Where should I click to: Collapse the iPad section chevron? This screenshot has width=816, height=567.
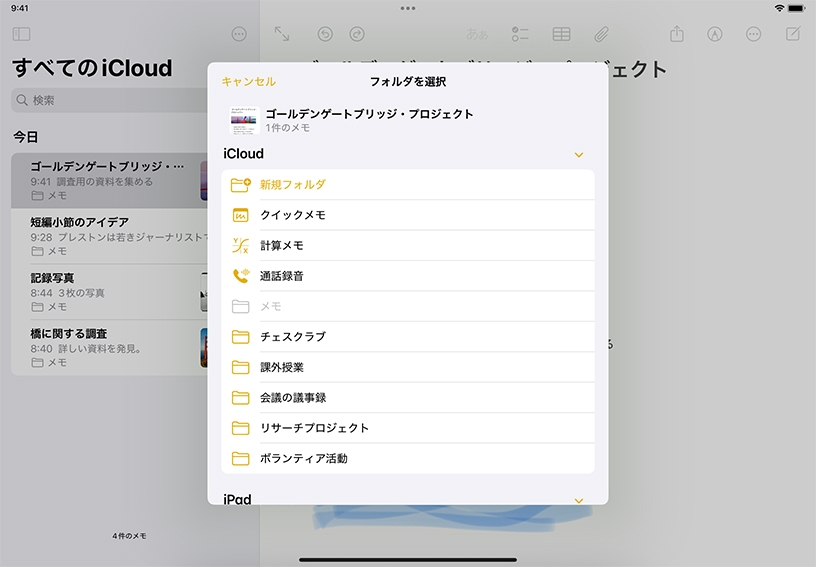pos(578,500)
